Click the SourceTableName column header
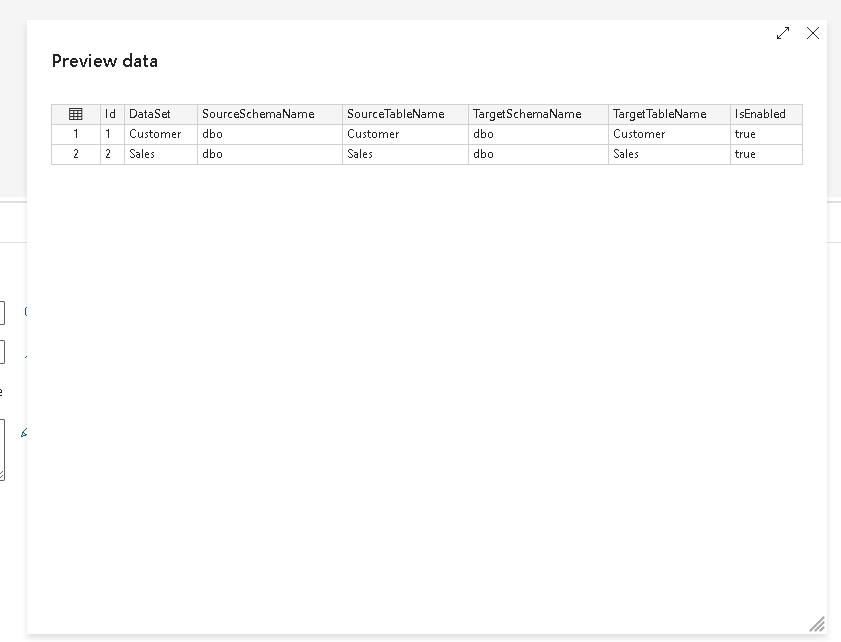The height and width of the screenshot is (642, 841). click(x=395, y=114)
